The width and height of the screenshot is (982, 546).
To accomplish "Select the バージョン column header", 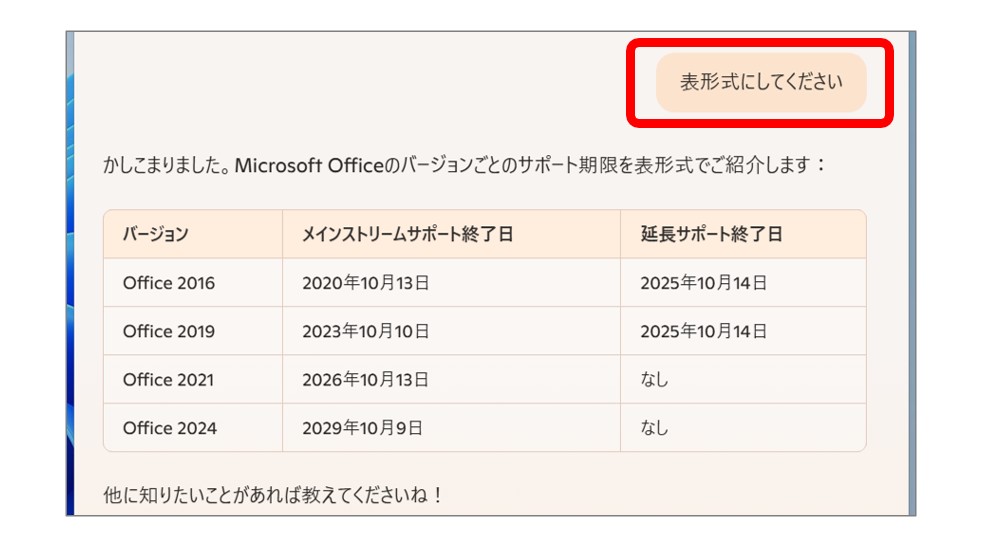I will tap(193, 234).
